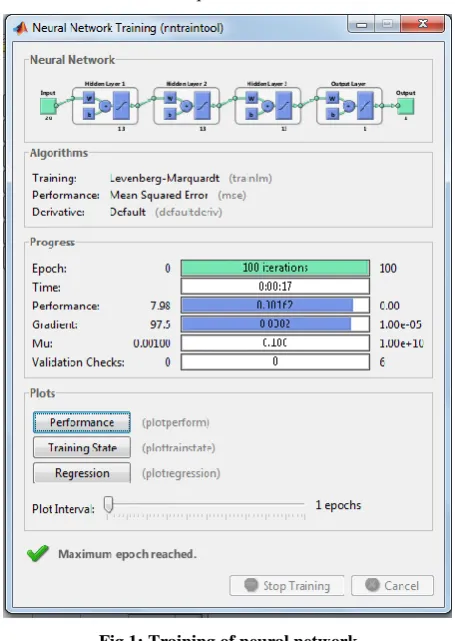This screenshot has height=641, width=455.
Task: Click Hidden Layer 1 sum node
Action: coord(105,106)
